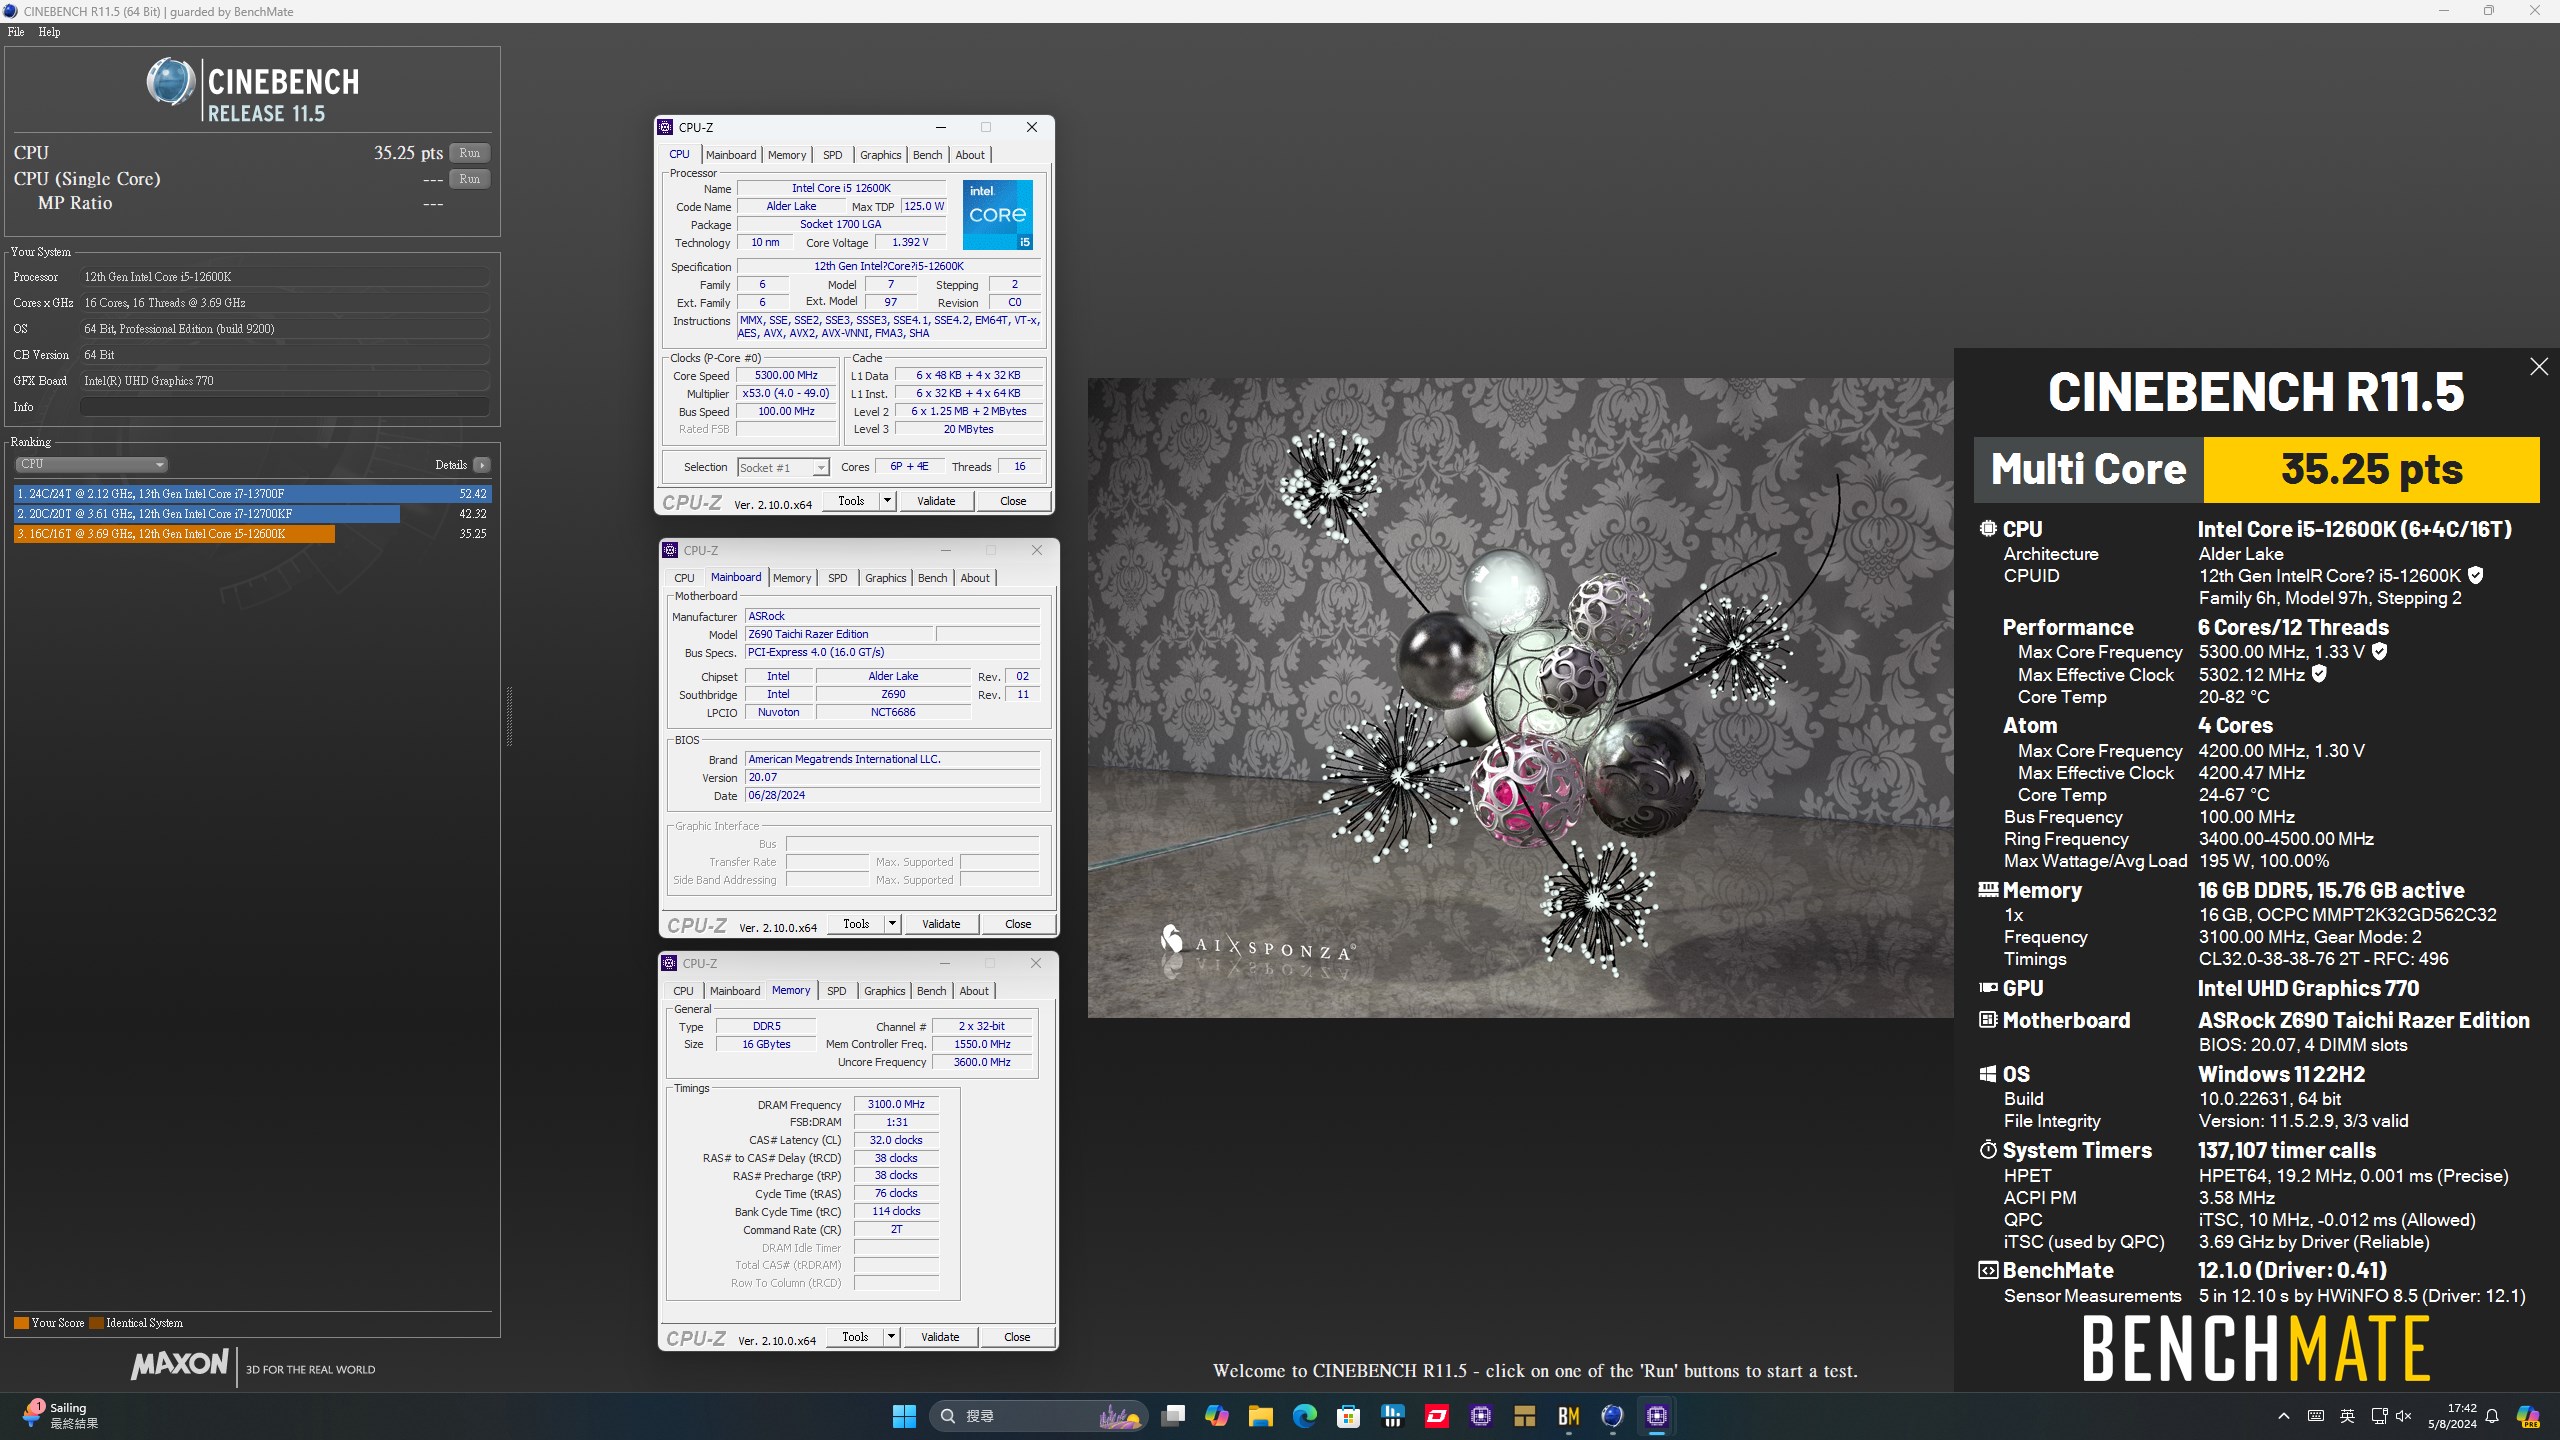Screen dimensions: 2560x1440
Task: Click the Cinebench rendered scene image
Action: [x=1520, y=698]
